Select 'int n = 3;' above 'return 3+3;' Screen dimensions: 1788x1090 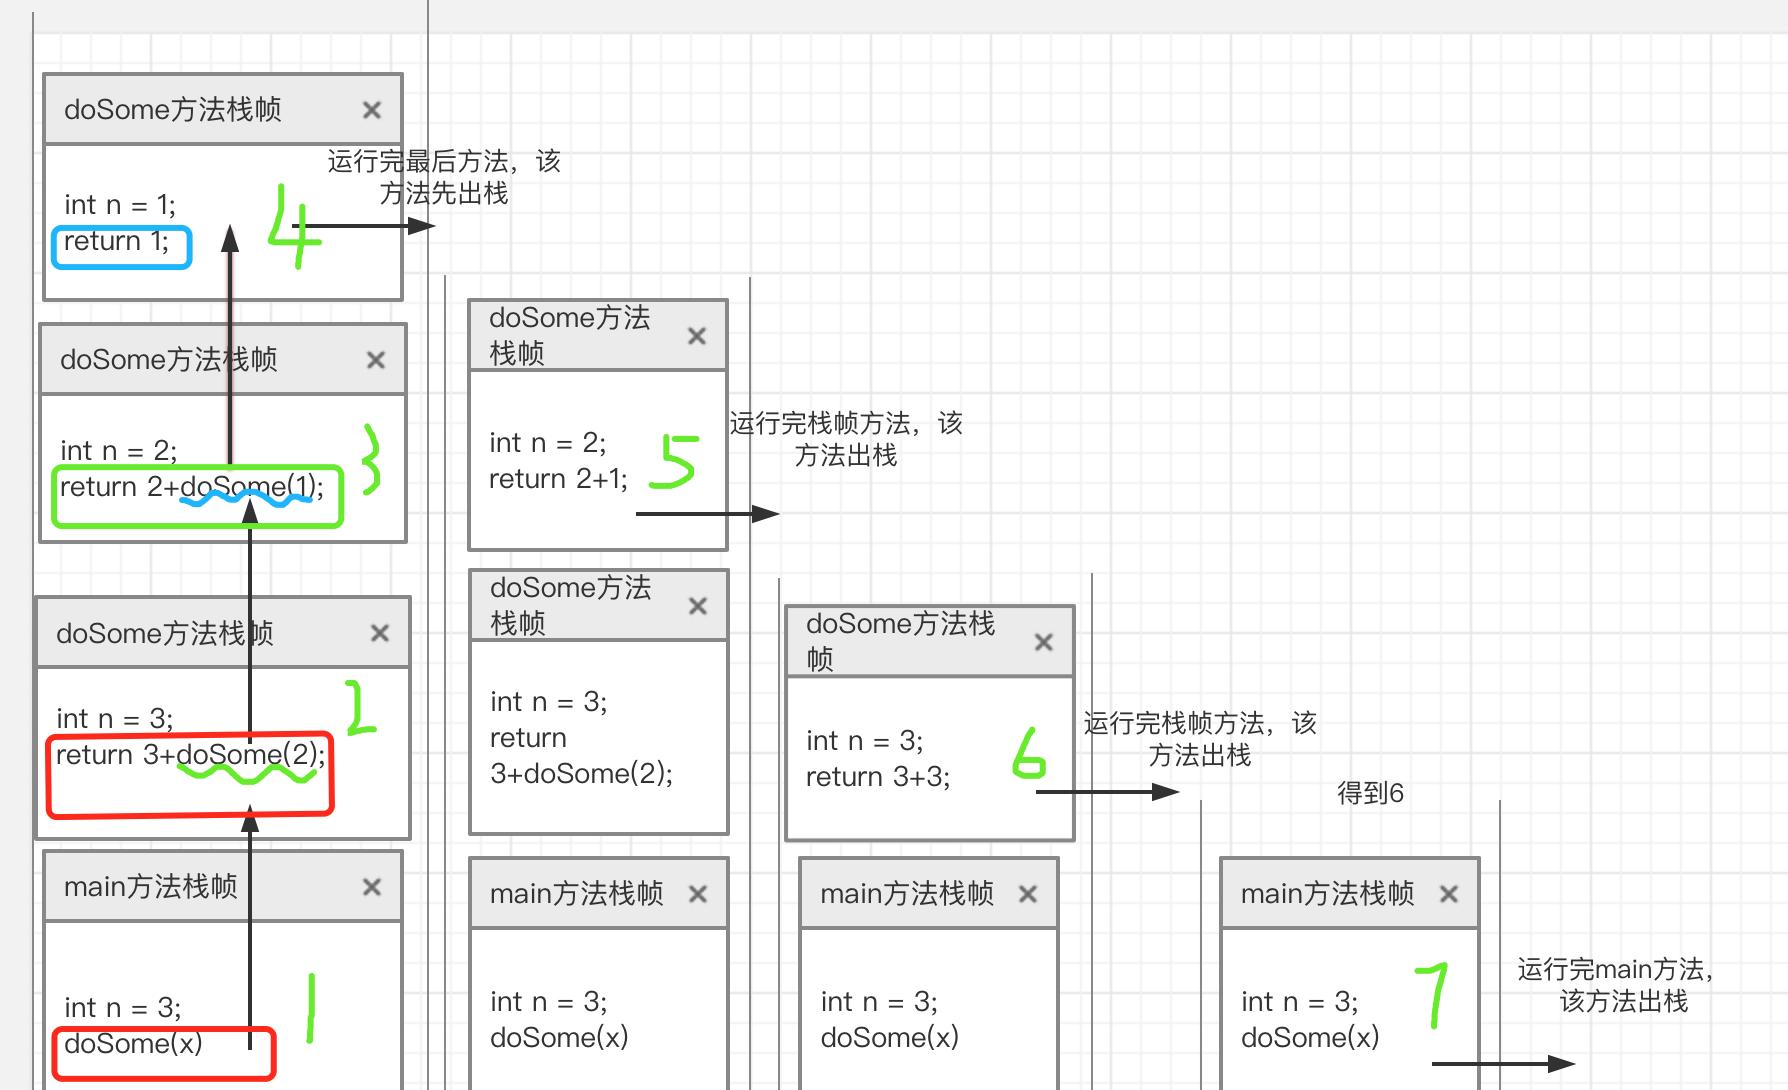pos(865,741)
